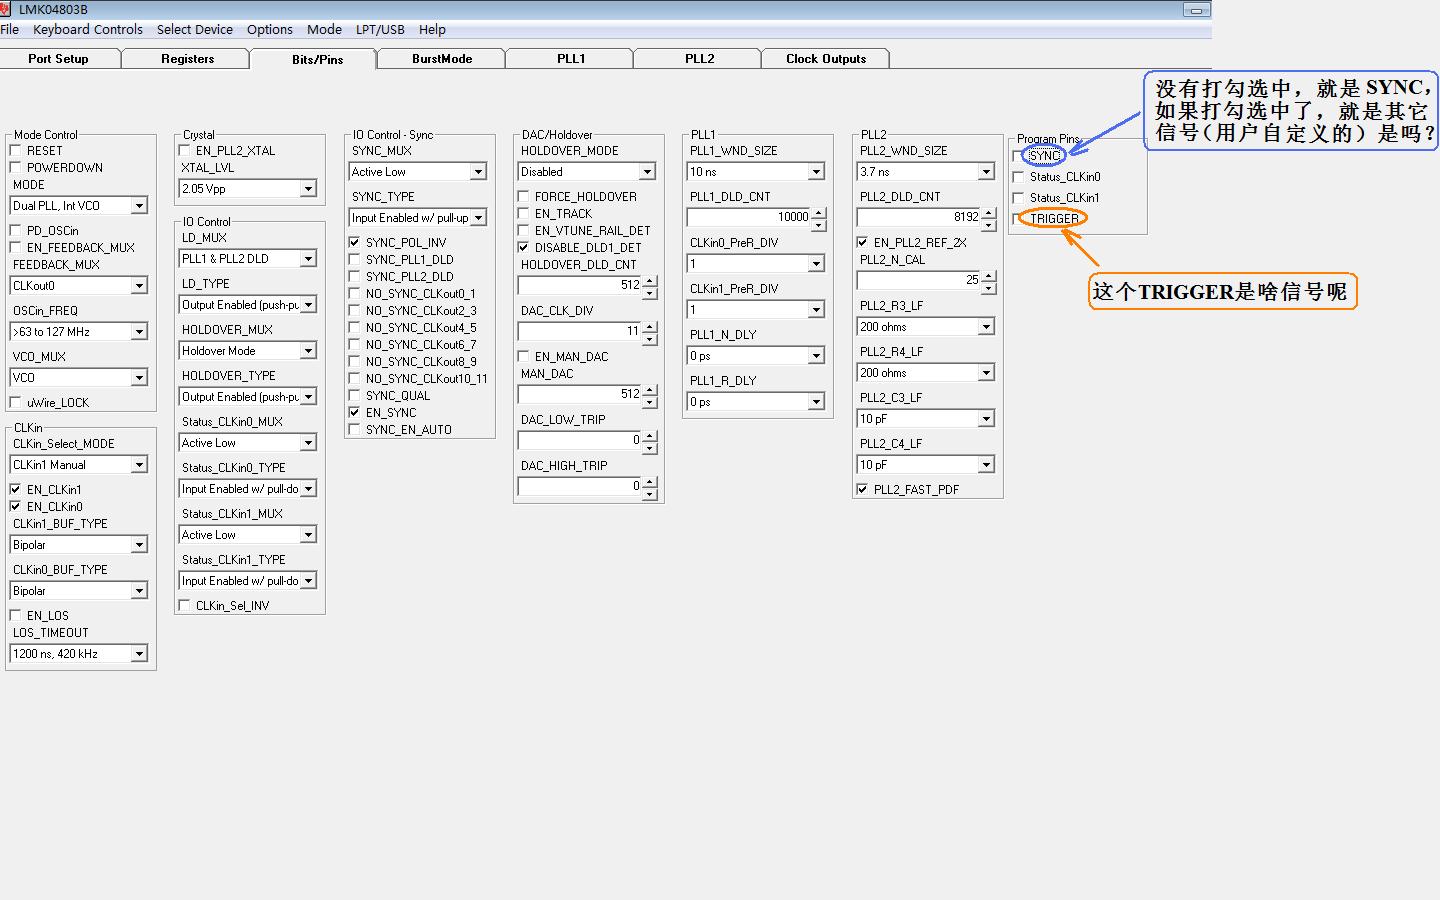Switch to the Port Setup tab
The image size is (1440, 900).
point(59,59)
